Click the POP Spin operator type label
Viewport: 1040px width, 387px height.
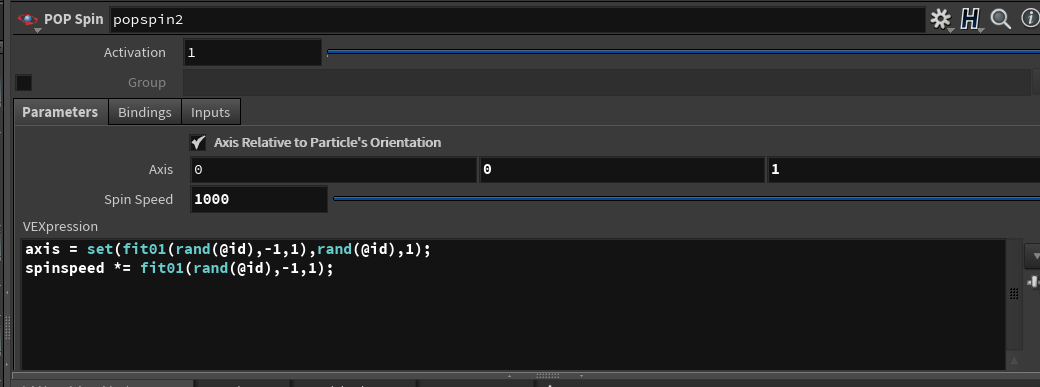(74, 20)
